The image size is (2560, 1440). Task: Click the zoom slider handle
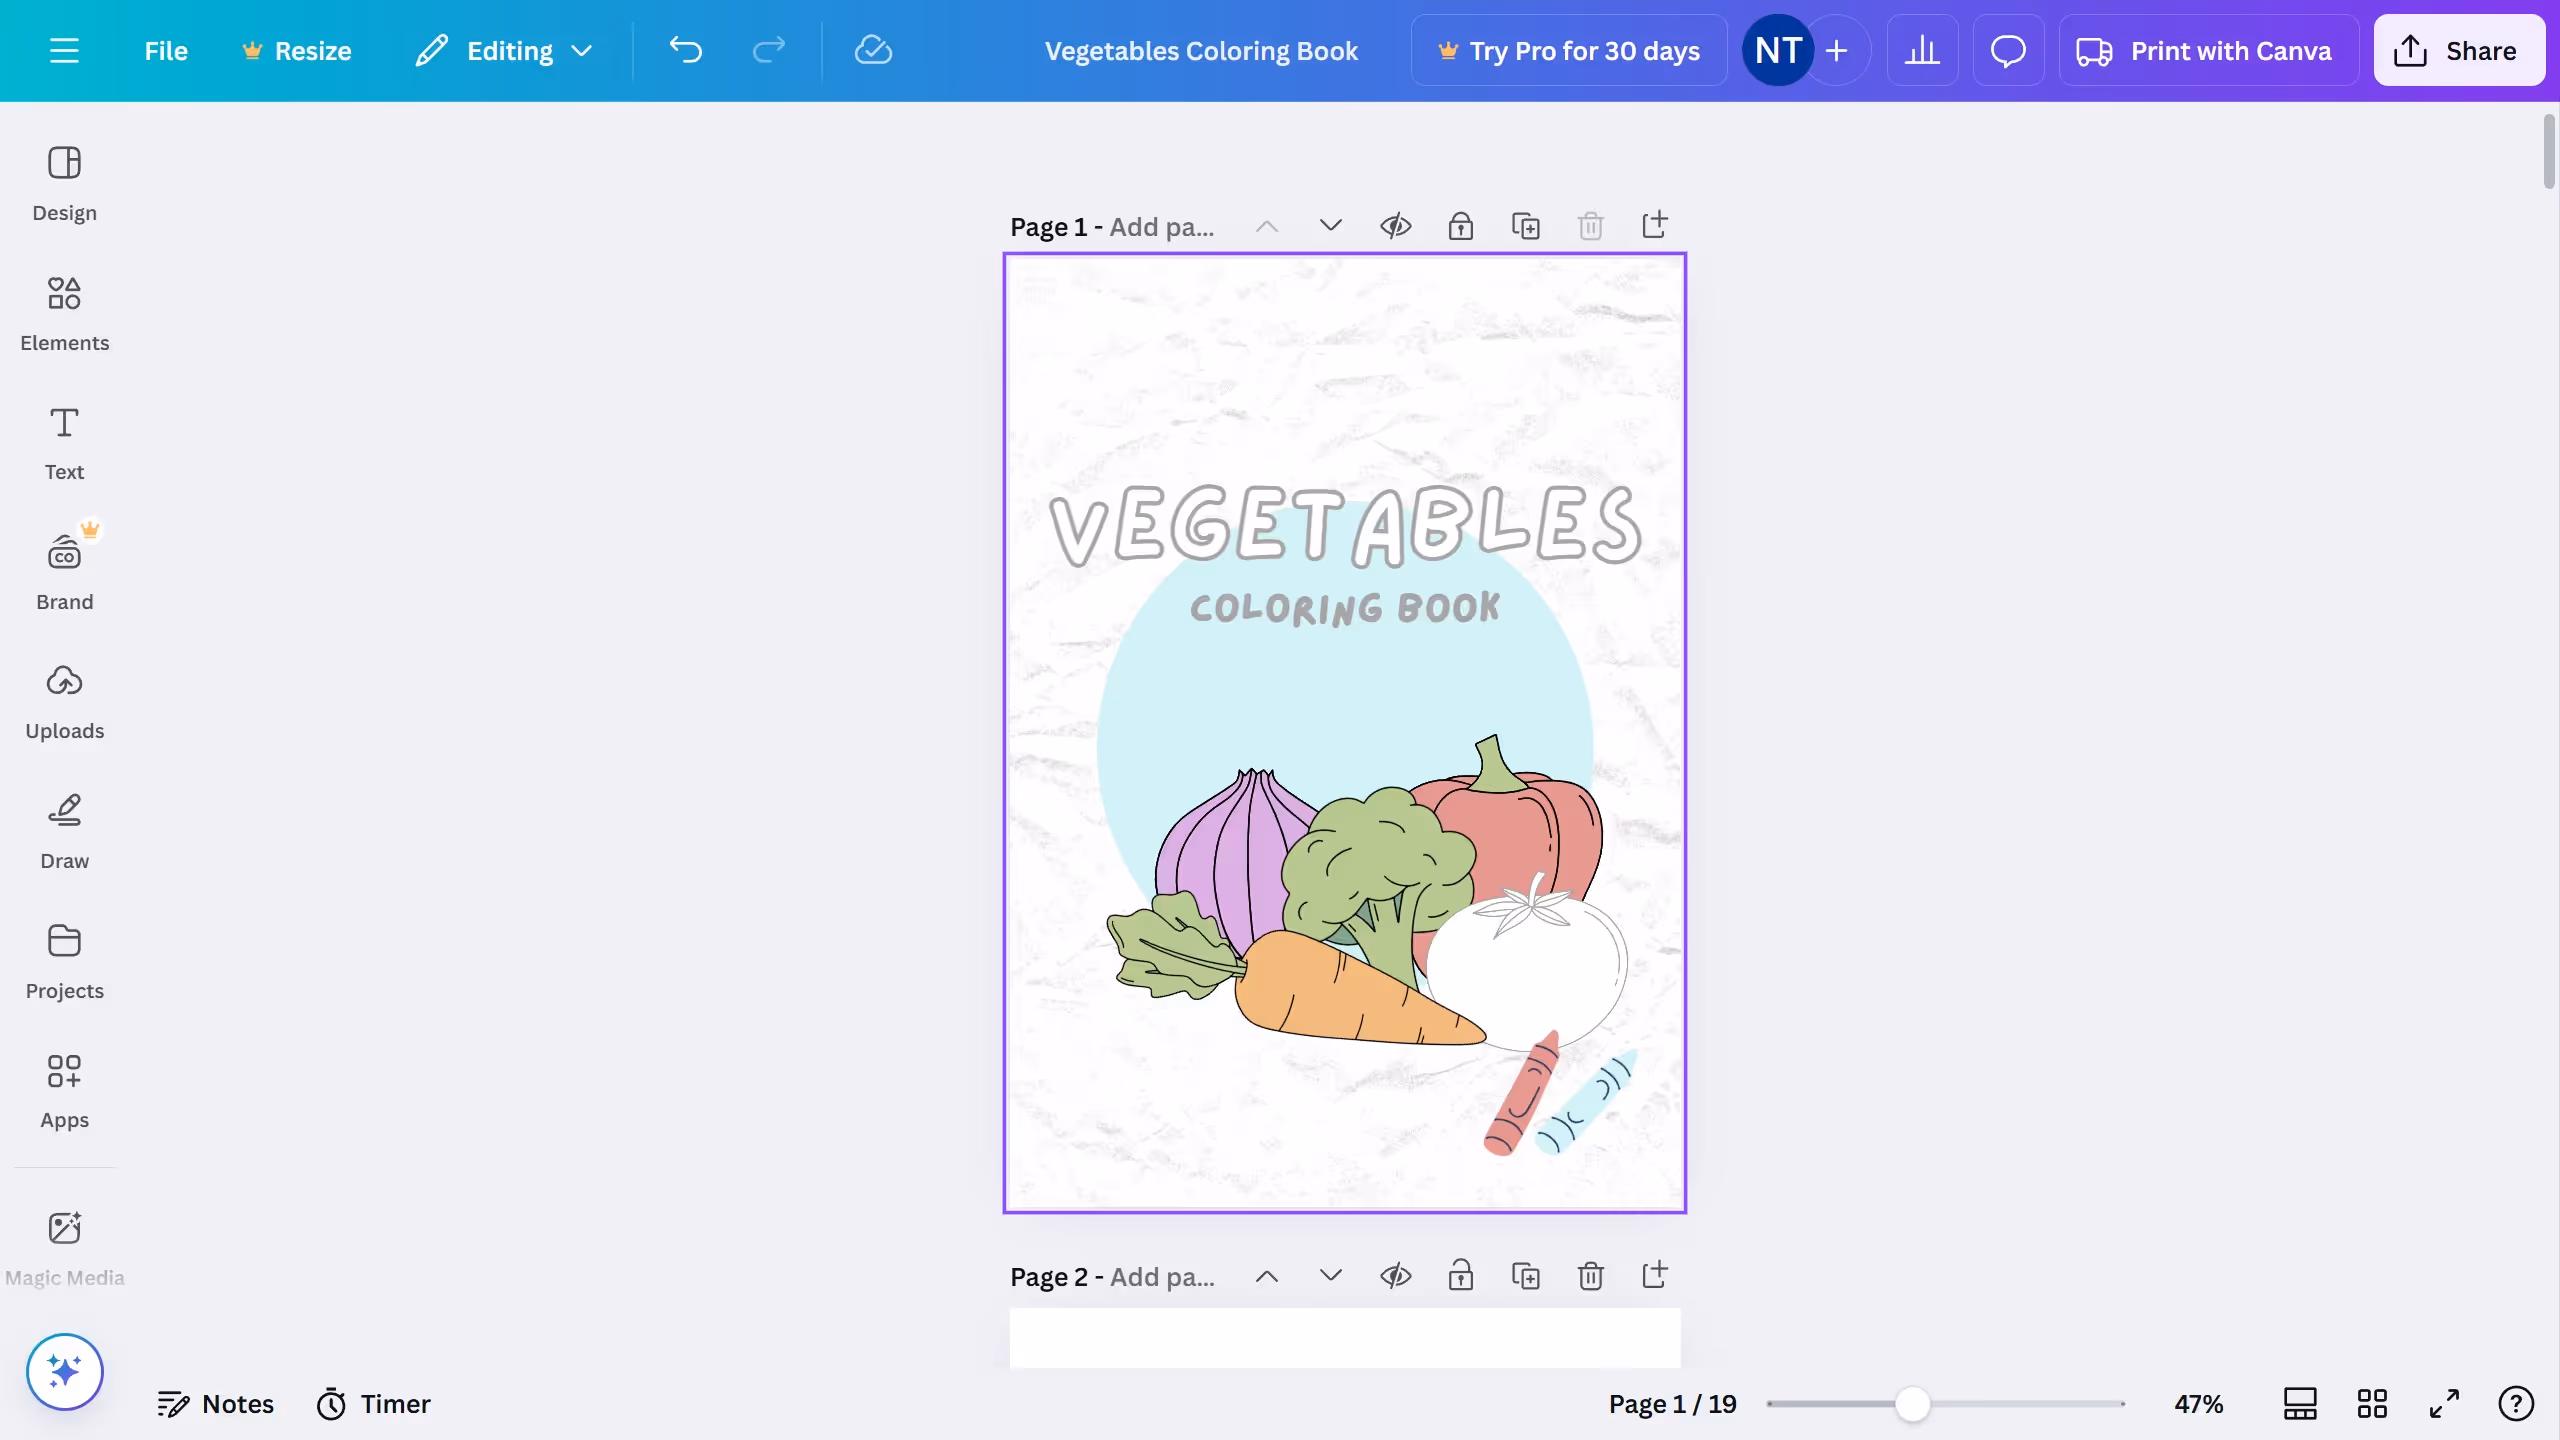click(1912, 1404)
